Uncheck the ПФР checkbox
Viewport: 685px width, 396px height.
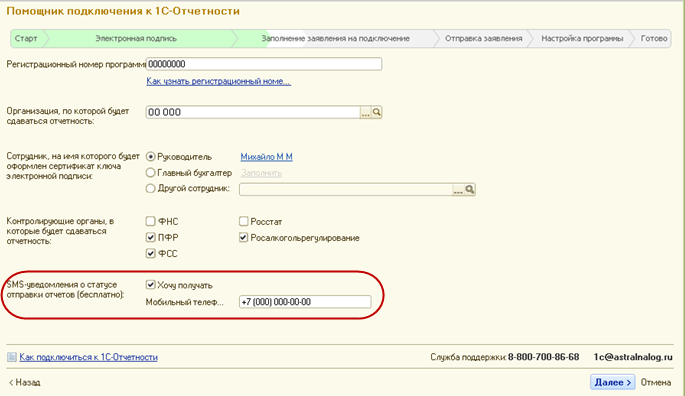[x=151, y=237]
